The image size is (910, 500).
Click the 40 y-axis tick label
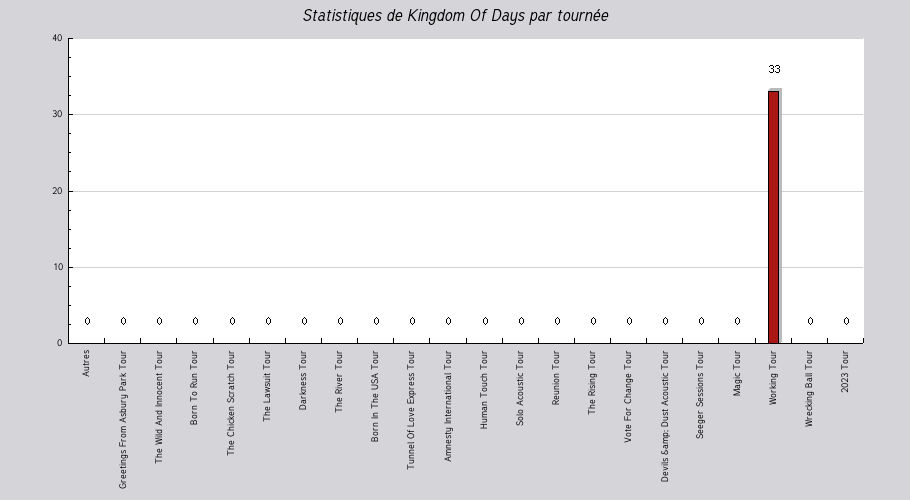(57, 38)
